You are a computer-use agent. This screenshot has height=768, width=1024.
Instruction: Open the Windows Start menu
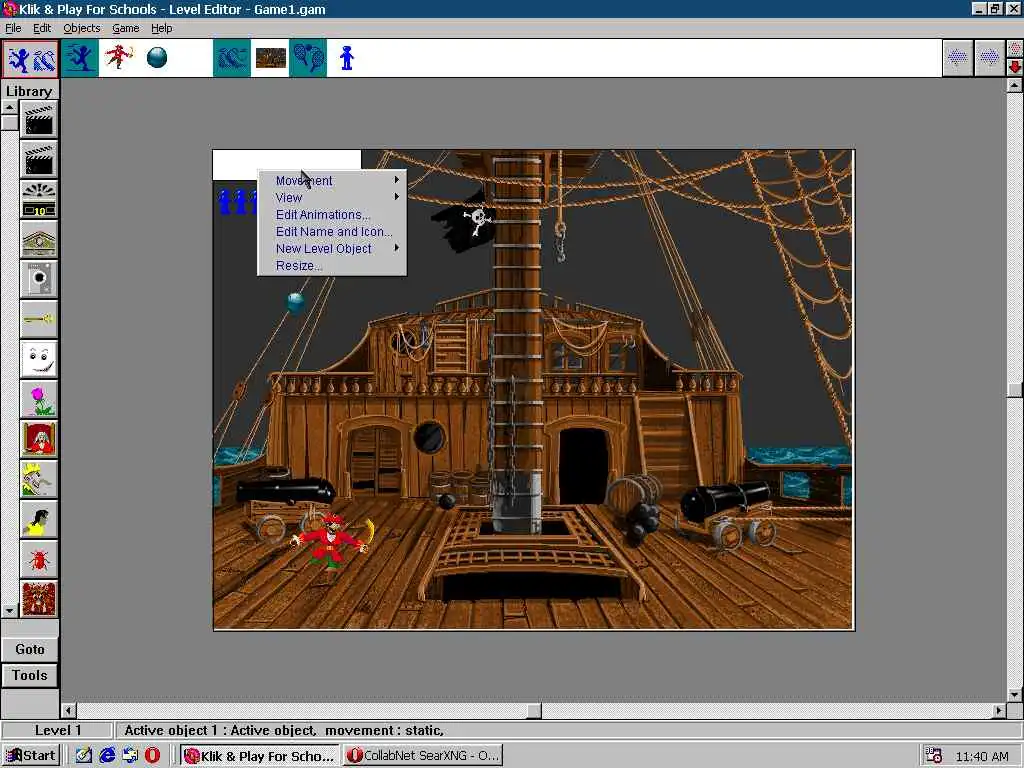[31, 755]
